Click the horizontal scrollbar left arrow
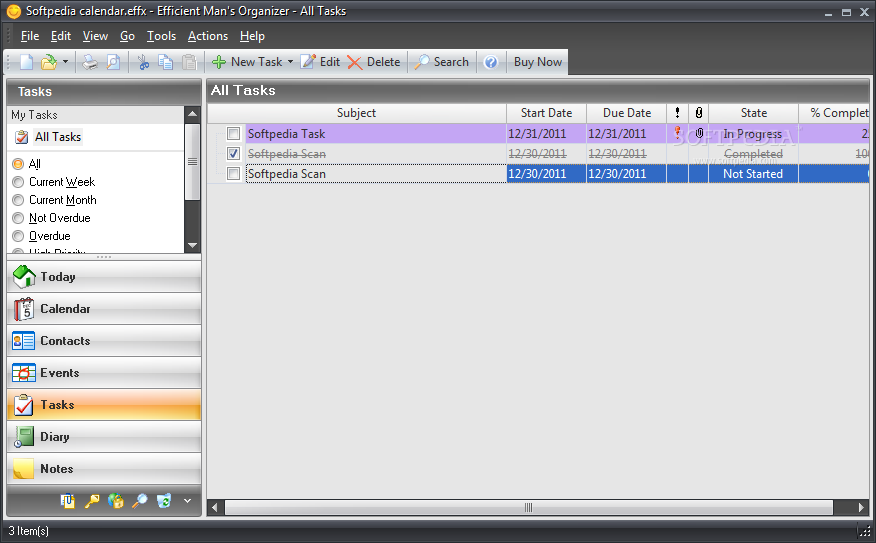This screenshot has height=543, width=876. point(215,507)
